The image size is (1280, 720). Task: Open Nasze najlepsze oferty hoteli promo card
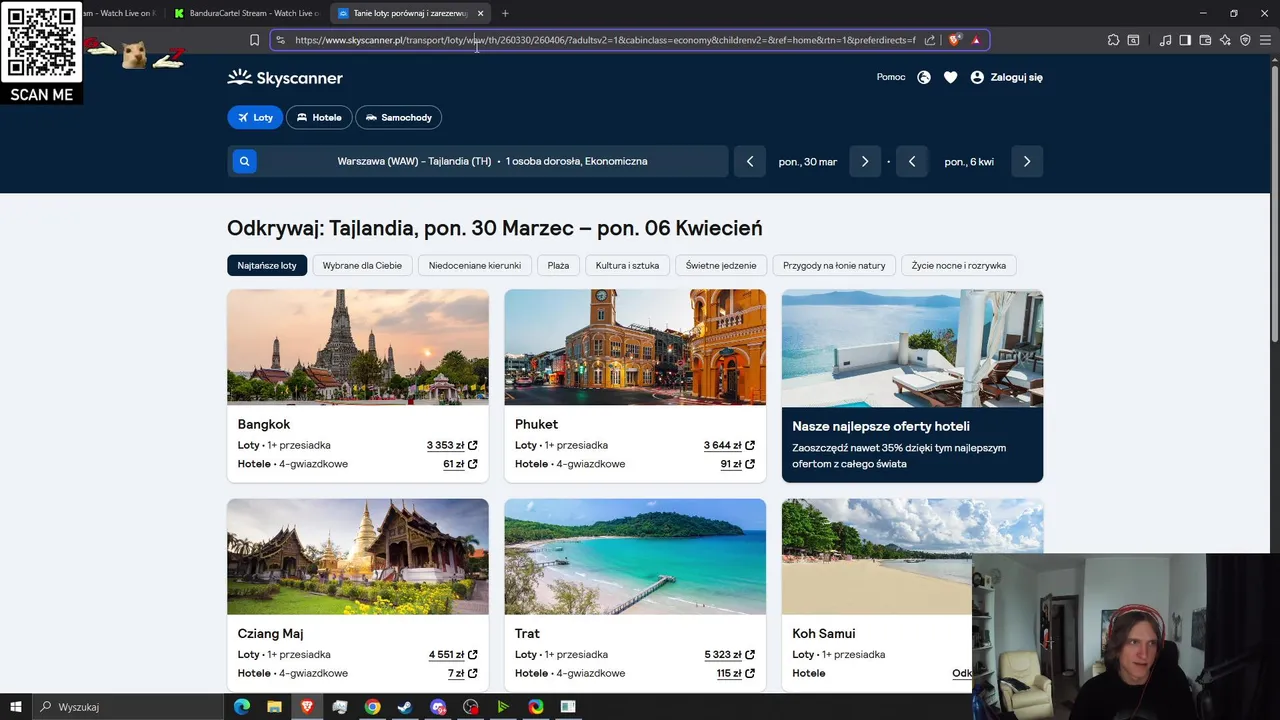pos(912,386)
